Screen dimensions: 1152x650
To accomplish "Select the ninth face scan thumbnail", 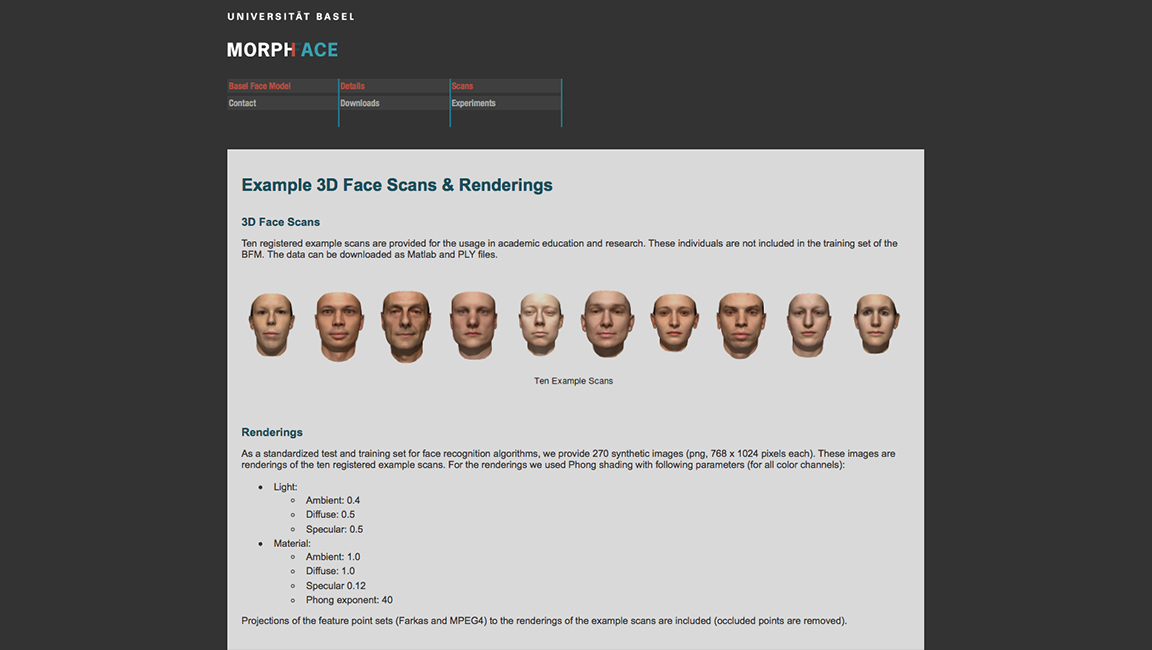I will coord(809,325).
